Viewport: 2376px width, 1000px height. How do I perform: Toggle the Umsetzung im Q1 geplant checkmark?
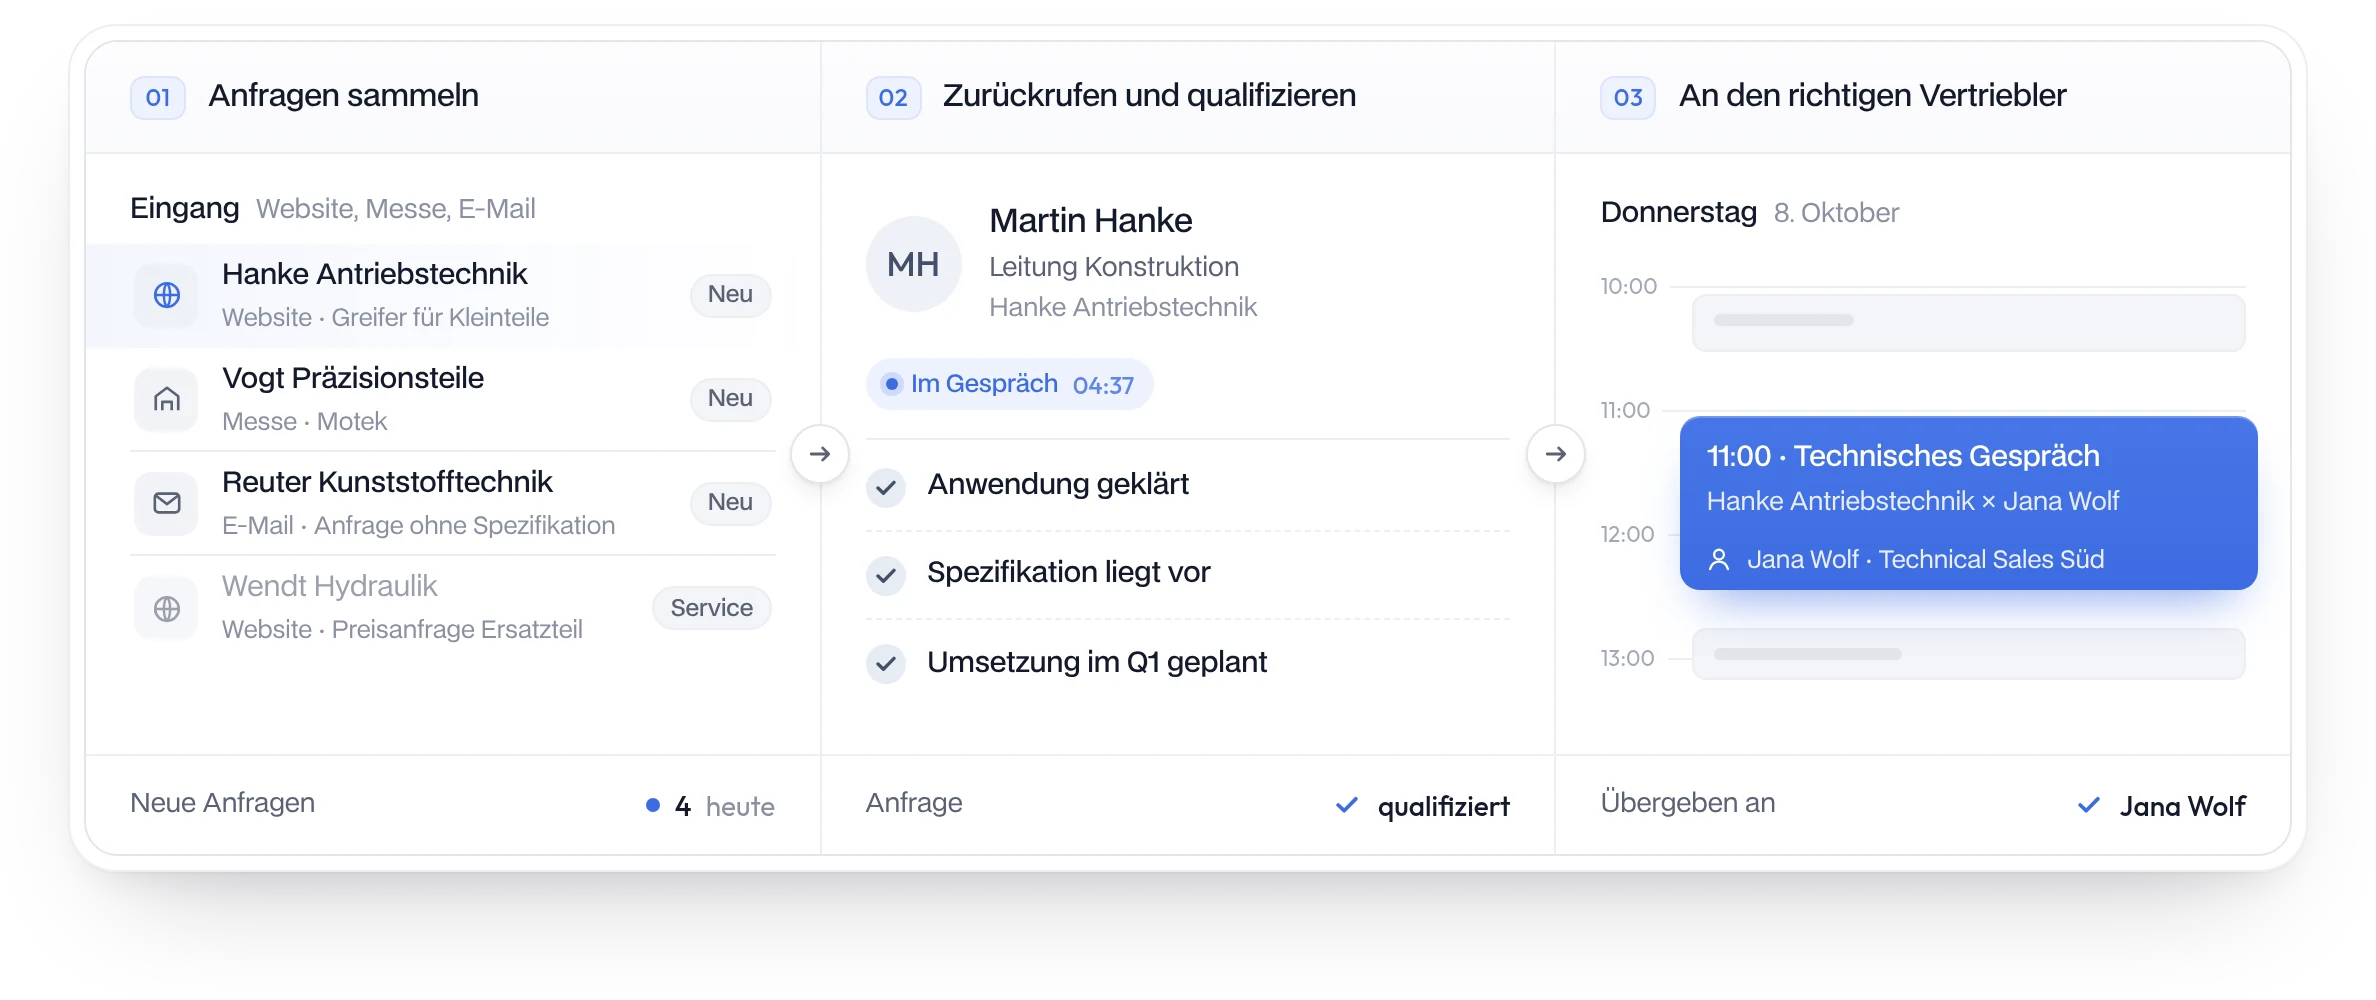click(x=886, y=663)
